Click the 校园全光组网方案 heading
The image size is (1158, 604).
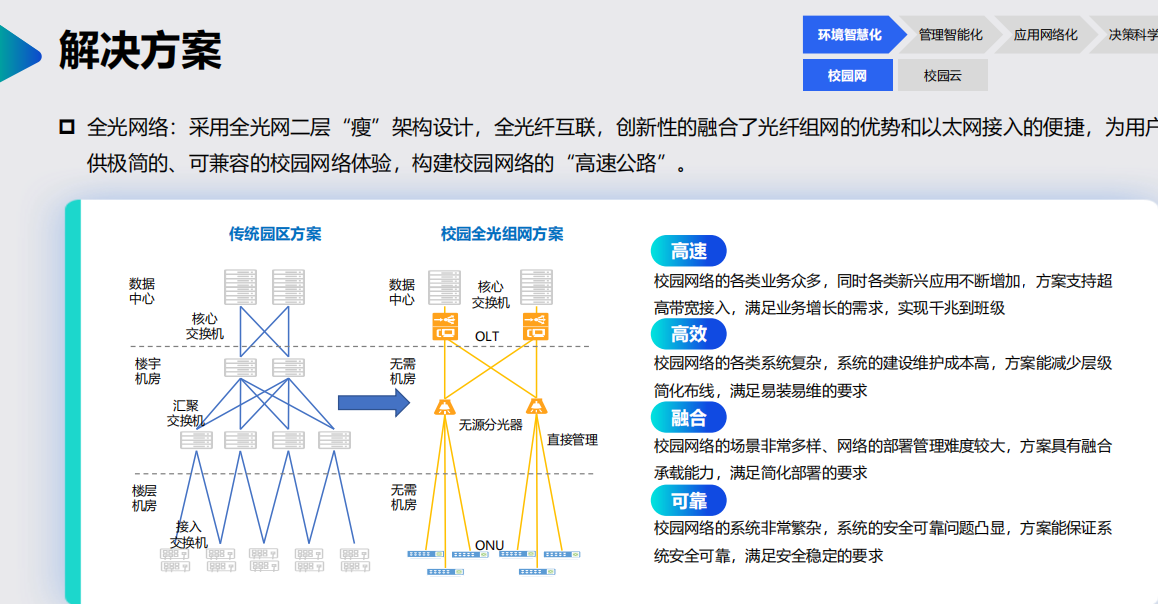click(x=502, y=234)
